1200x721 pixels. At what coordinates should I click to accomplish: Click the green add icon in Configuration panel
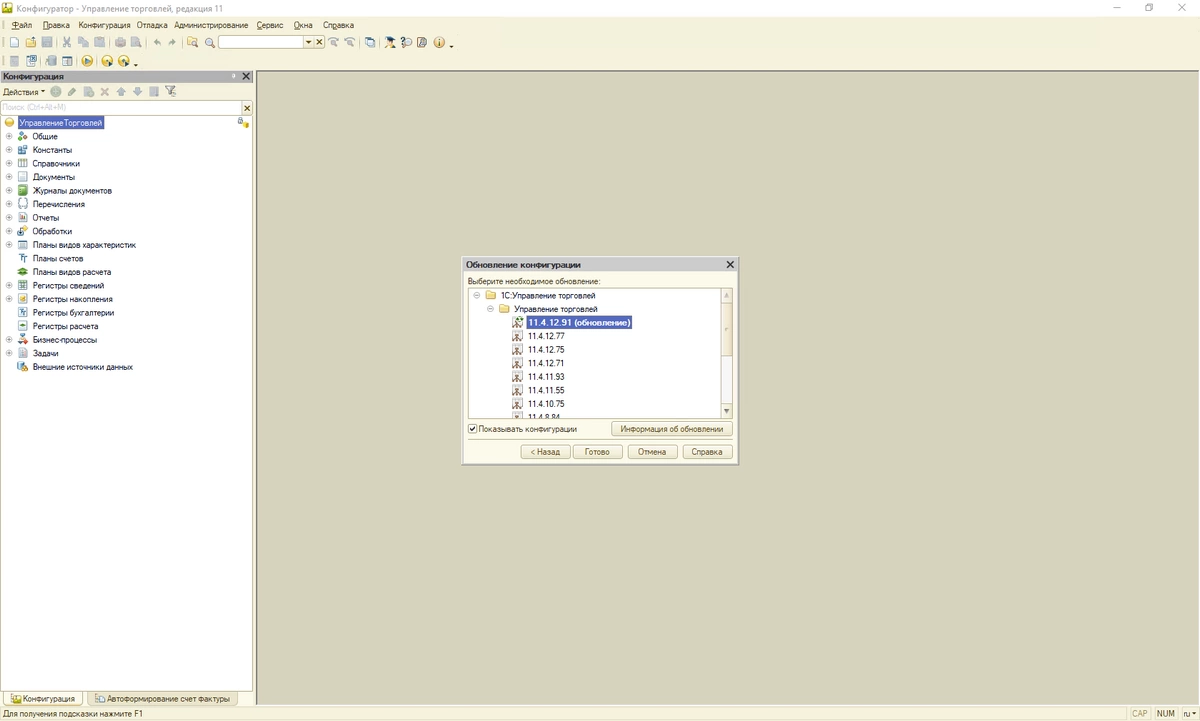tap(56, 91)
